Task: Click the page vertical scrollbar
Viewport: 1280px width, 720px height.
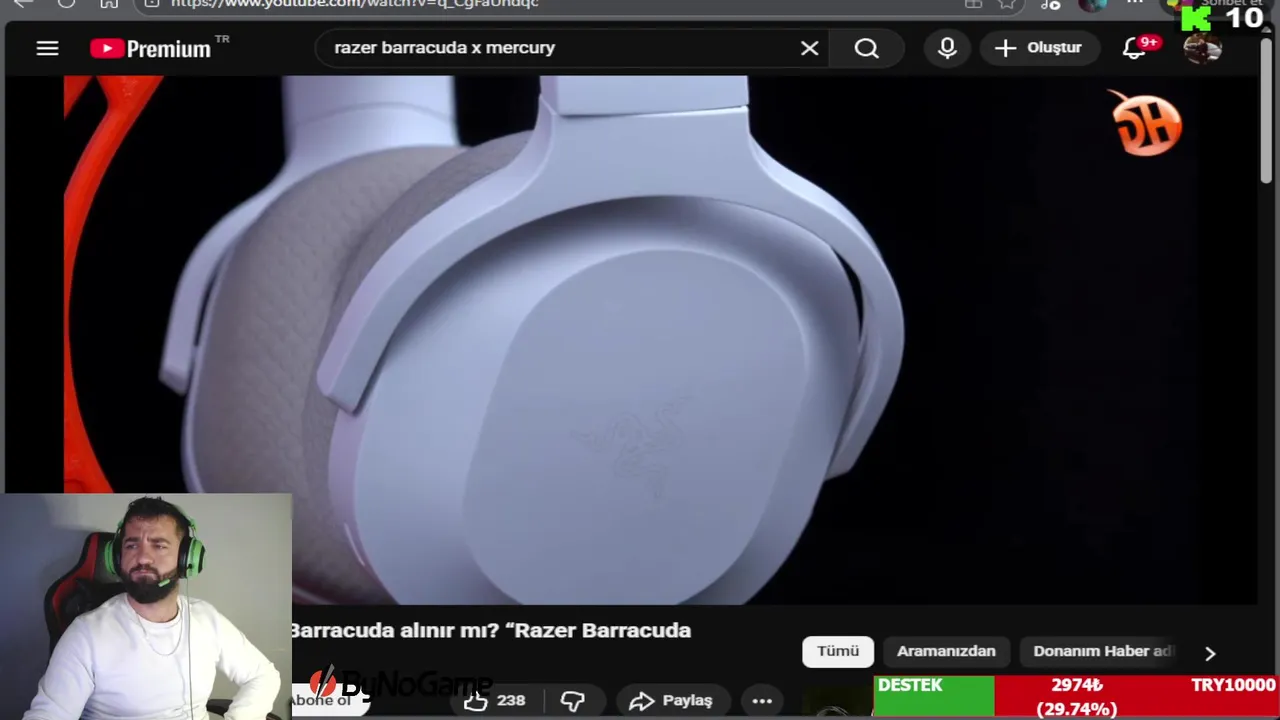Action: tap(1267, 110)
